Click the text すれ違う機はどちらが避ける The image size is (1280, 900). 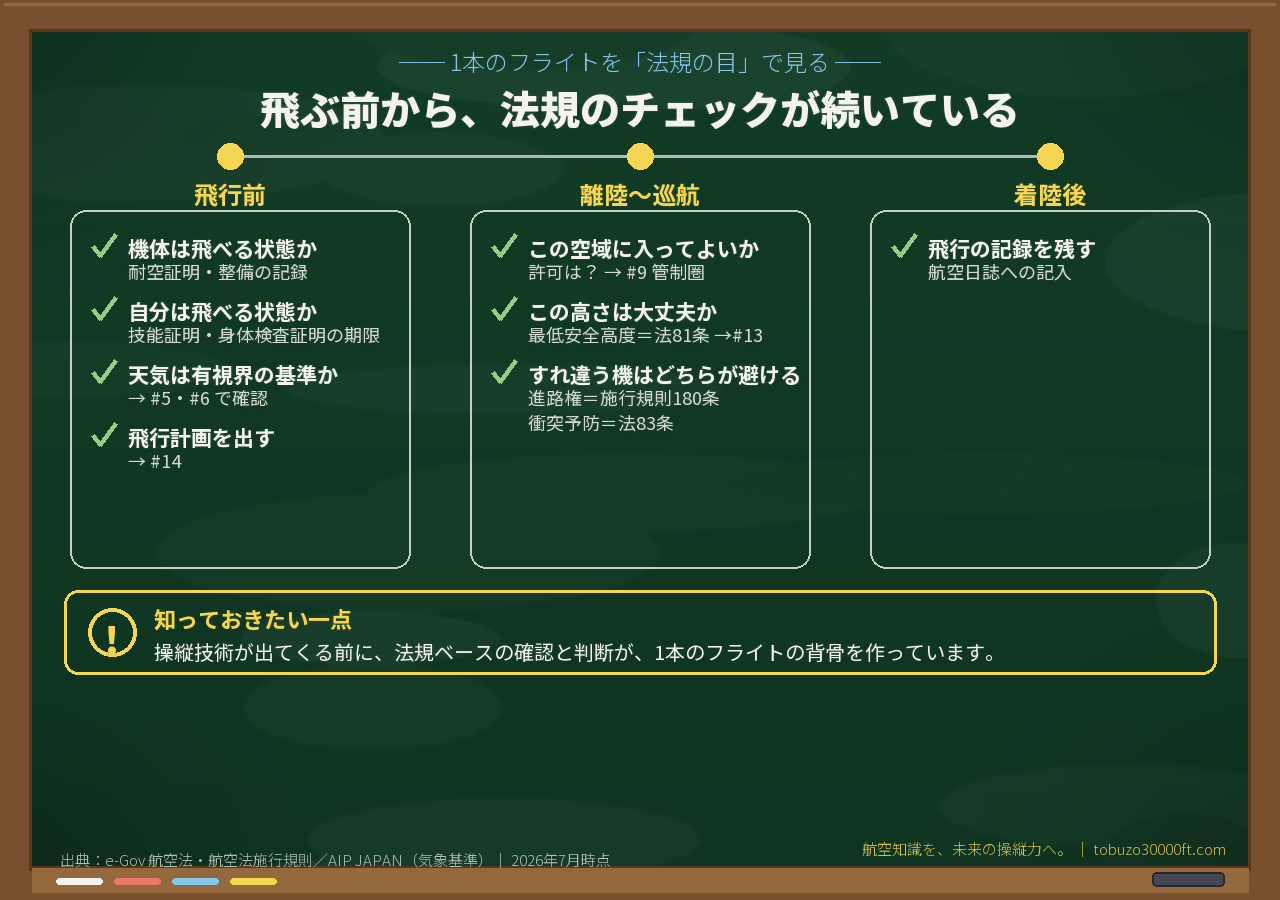(665, 375)
